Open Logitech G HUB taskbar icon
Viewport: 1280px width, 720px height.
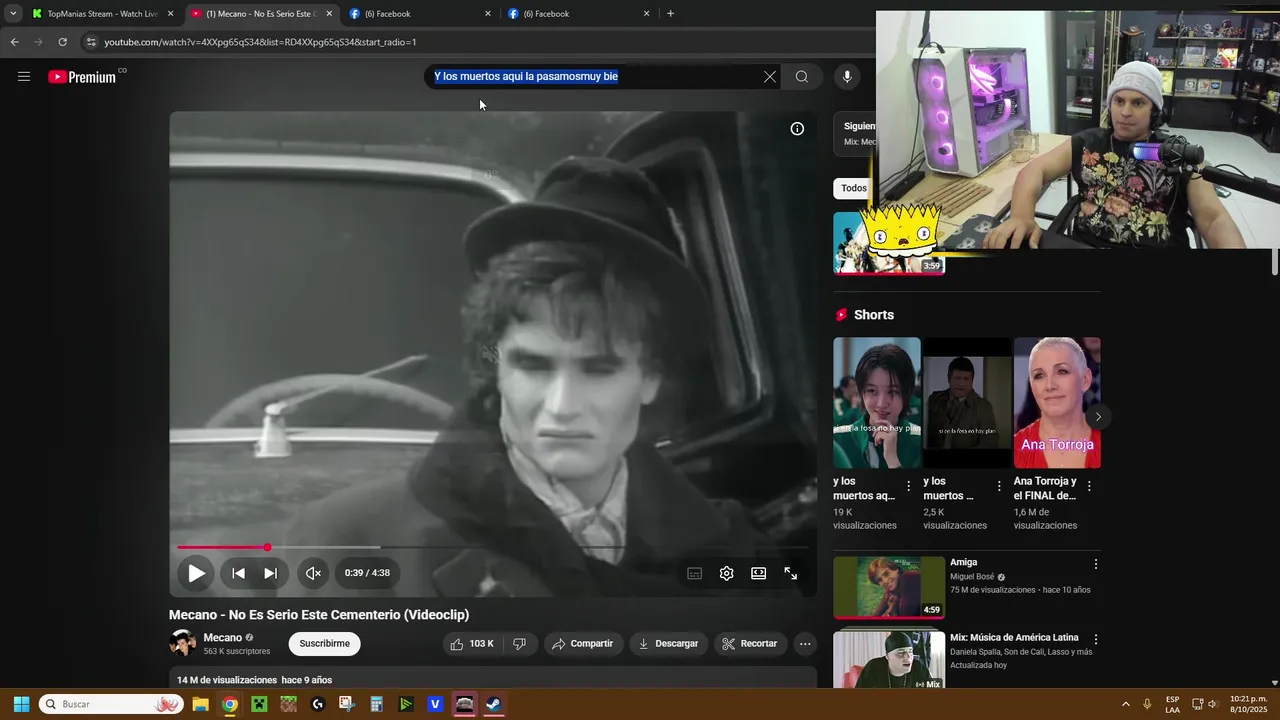pyautogui.click(x=318, y=704)
